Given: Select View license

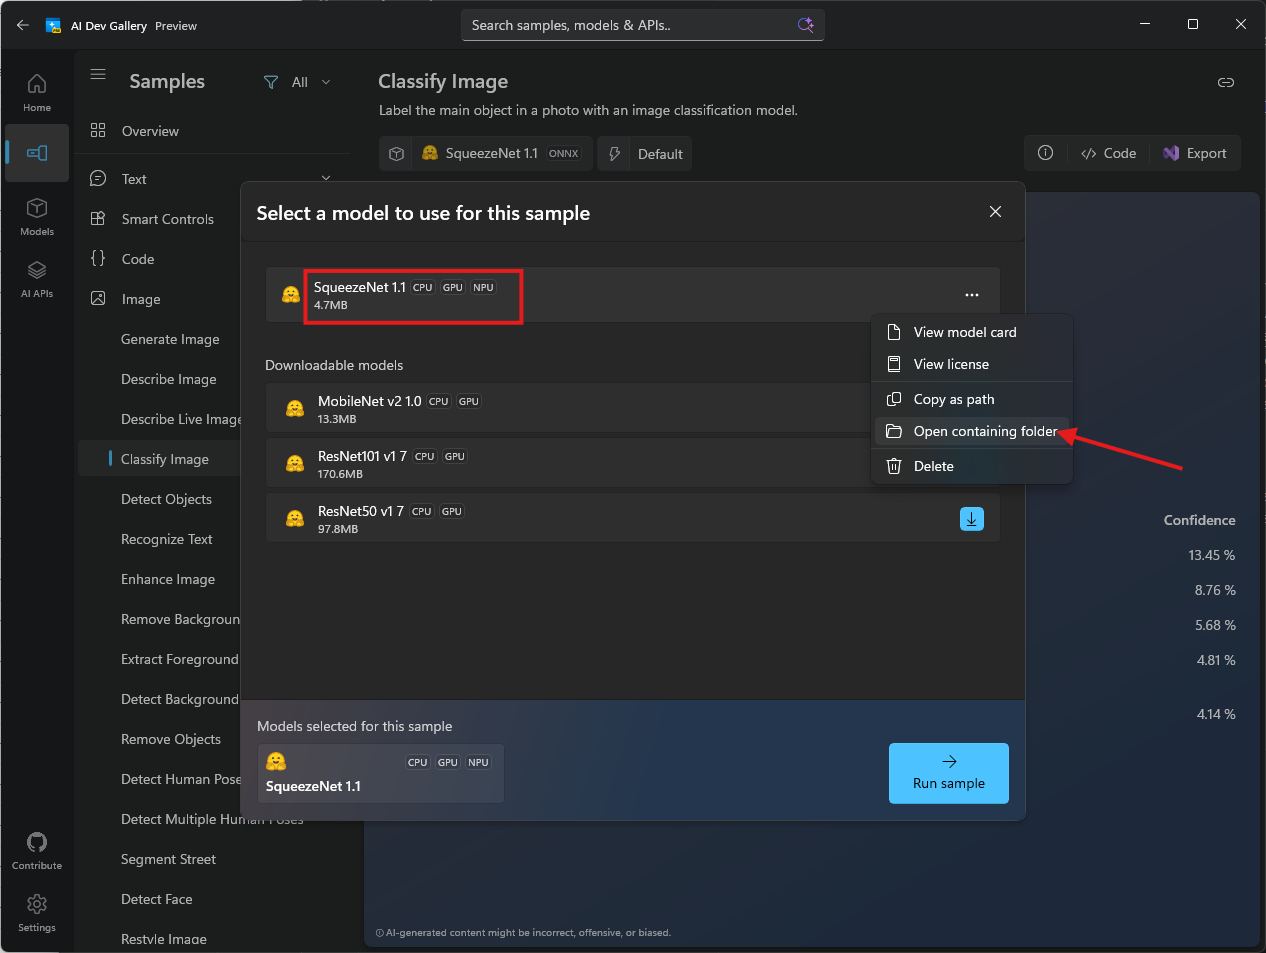Looking at the screenshot, I should click(x=972, y=364).
